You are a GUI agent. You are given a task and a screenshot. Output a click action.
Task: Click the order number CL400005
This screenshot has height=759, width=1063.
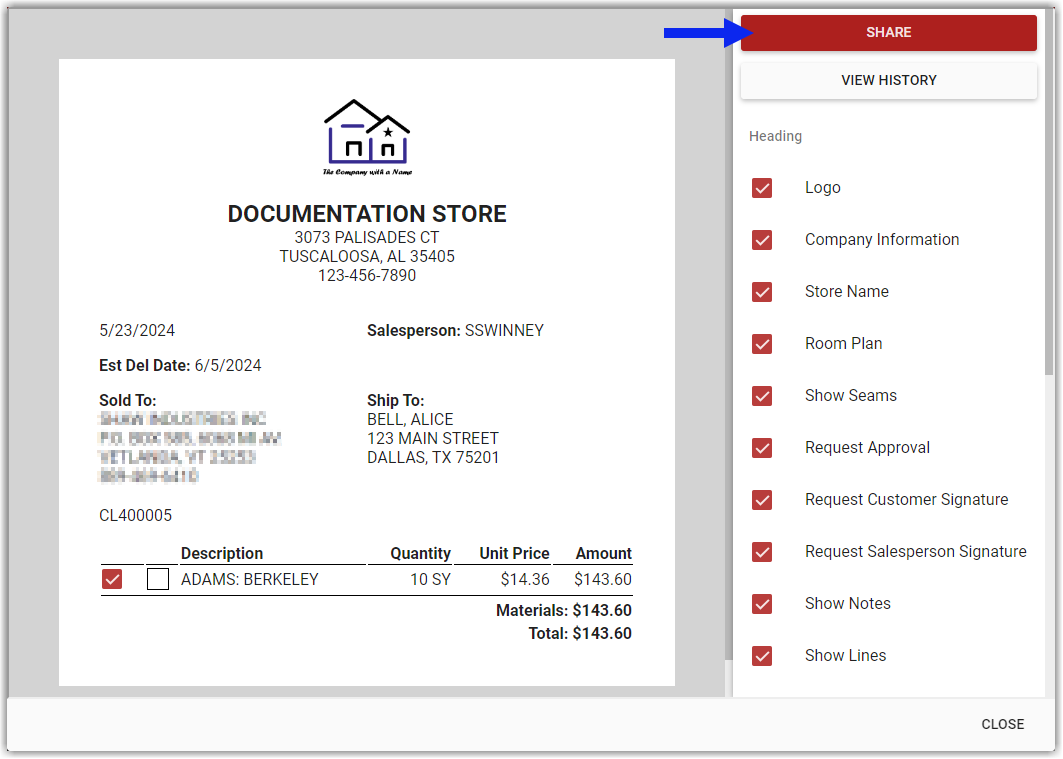point(135,516)
